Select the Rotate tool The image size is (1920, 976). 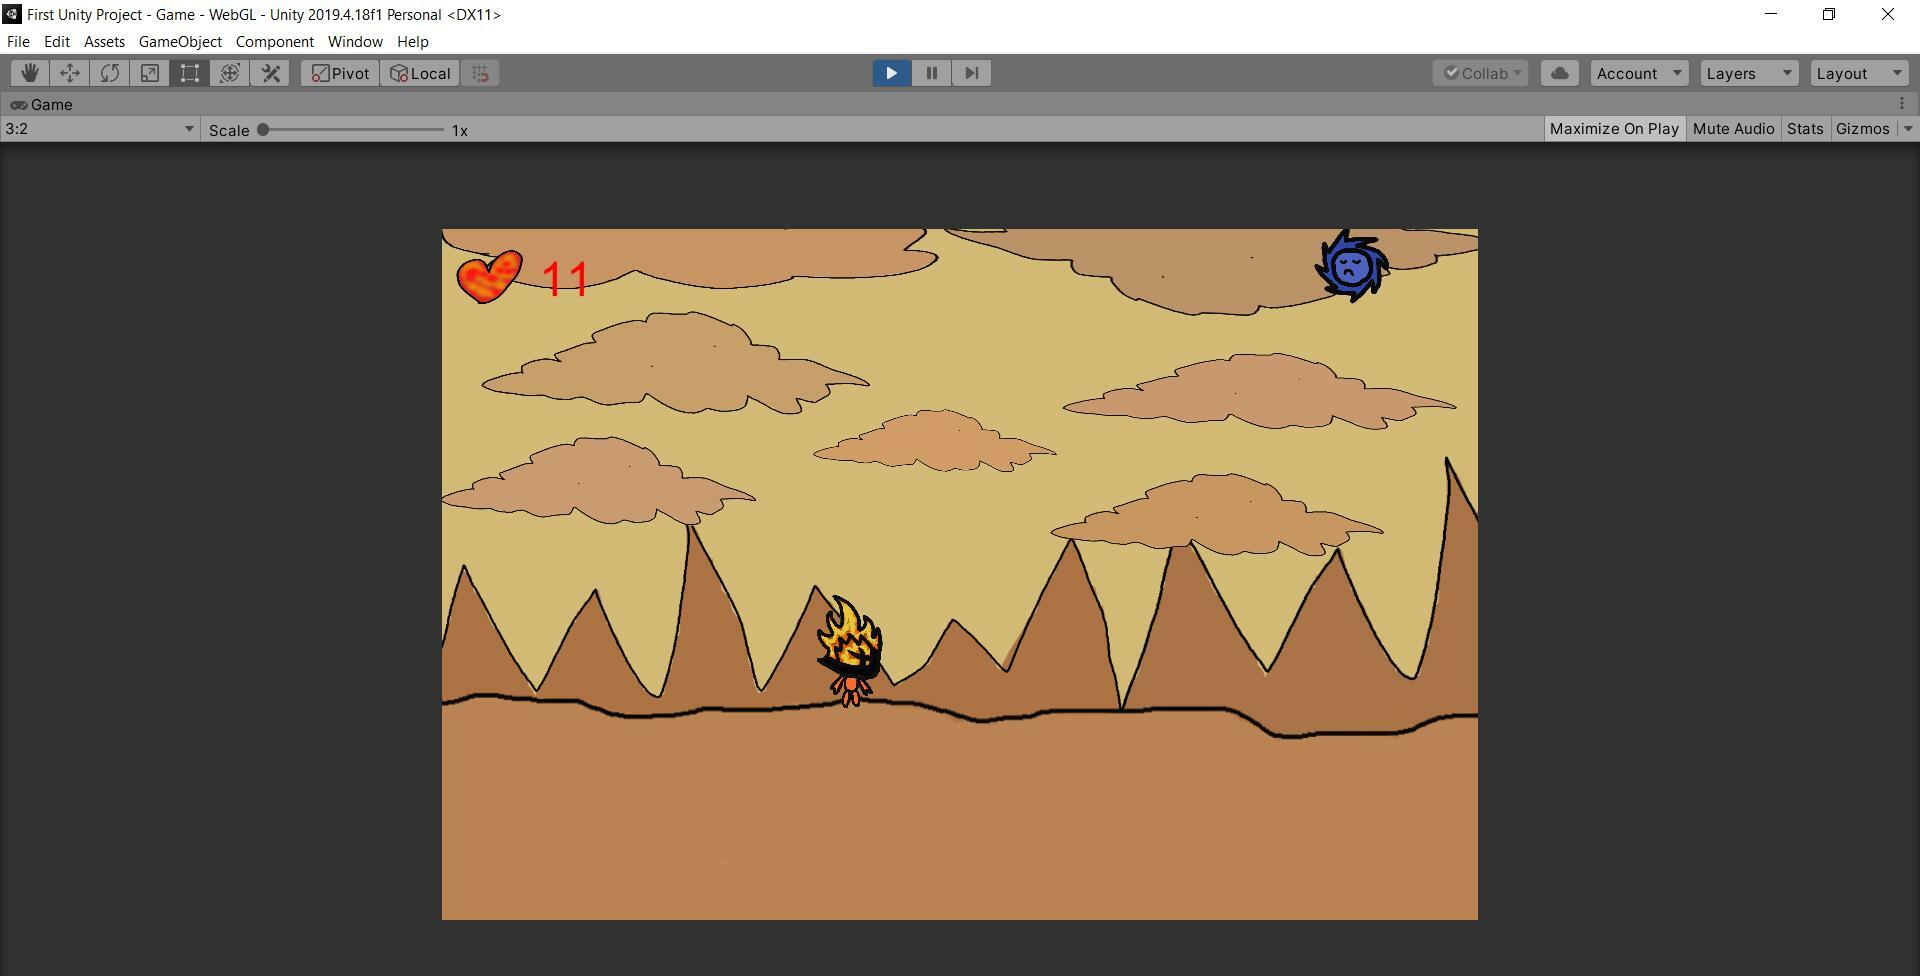pyautogui.click(x=110, y=73)
